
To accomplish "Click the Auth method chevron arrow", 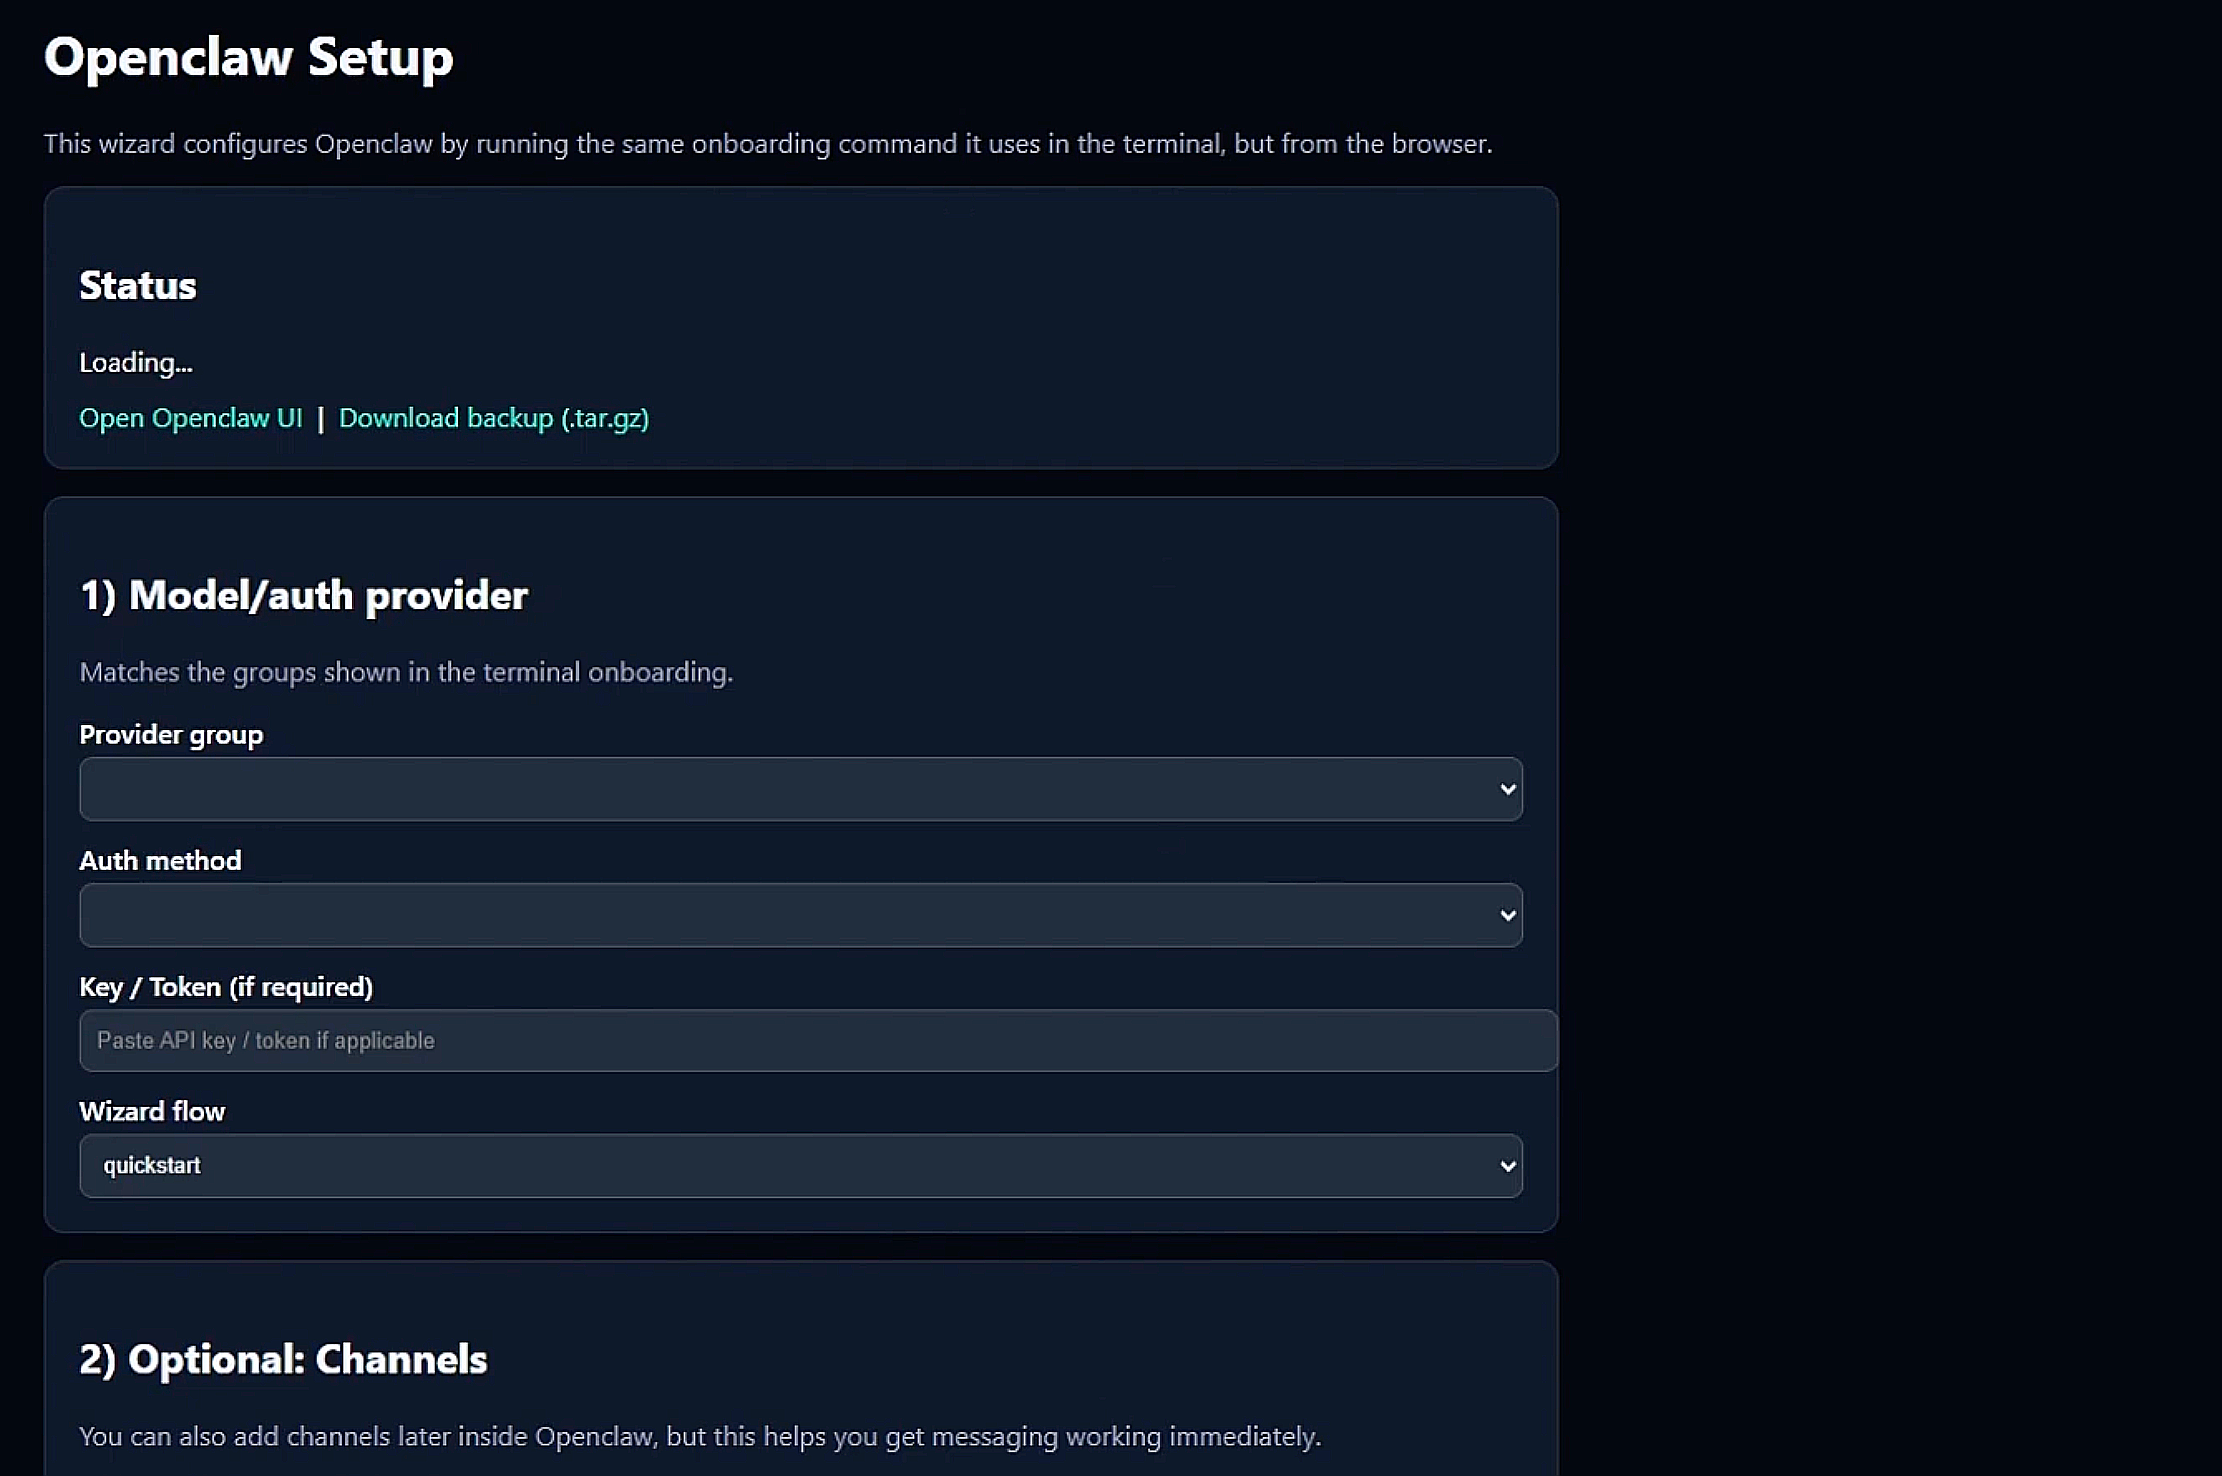I will [x=1508, y=915].
